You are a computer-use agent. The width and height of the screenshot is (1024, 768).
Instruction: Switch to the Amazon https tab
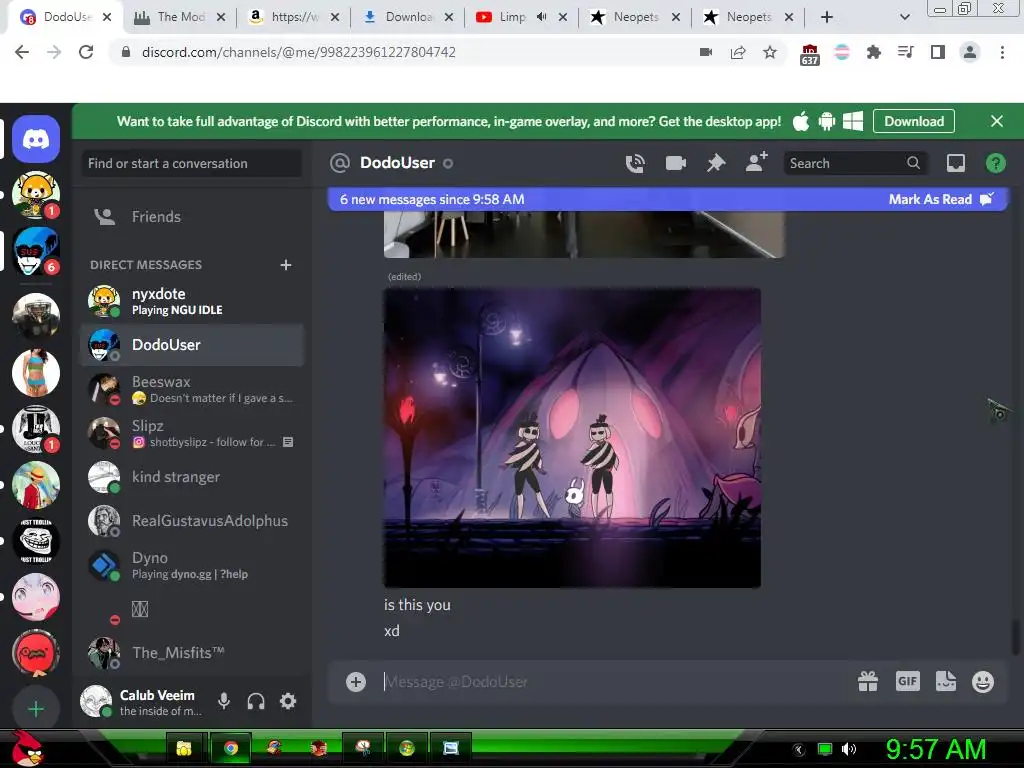click(294, 17)
